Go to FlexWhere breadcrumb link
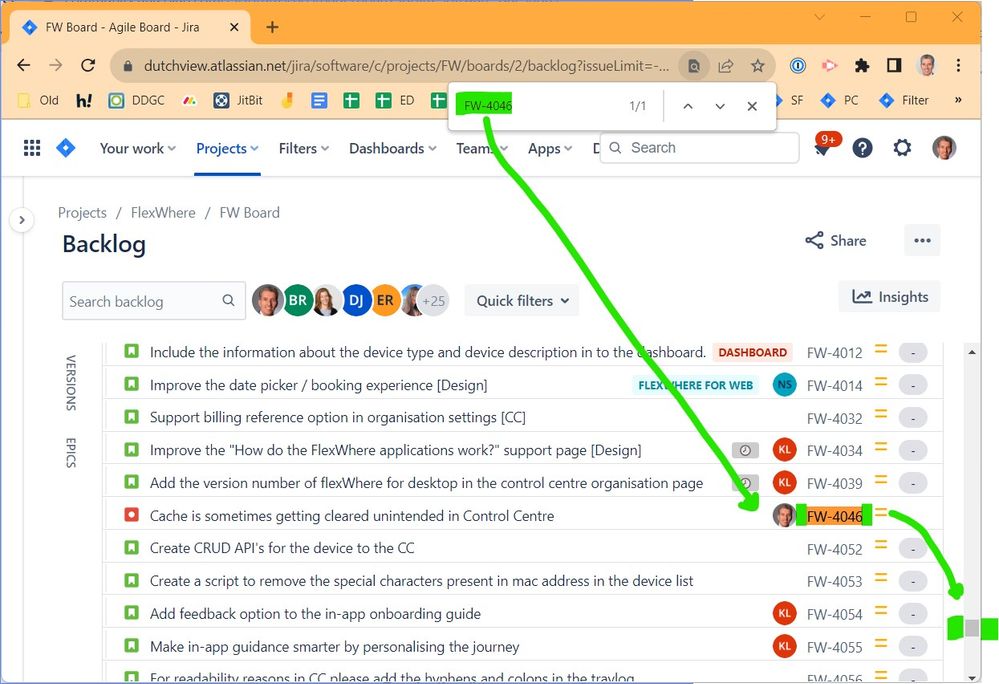This screenshot has width=999, height=684. point(163,213)
